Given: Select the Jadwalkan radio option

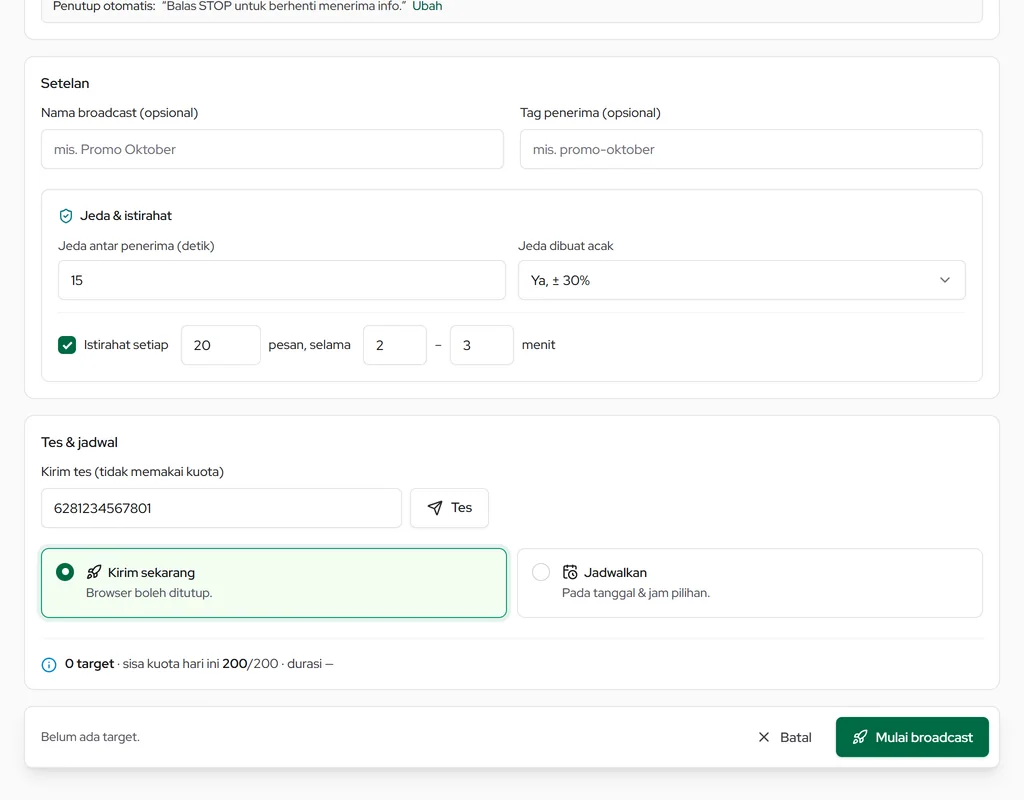Looking at the screenshot, I should click(541, 572).
